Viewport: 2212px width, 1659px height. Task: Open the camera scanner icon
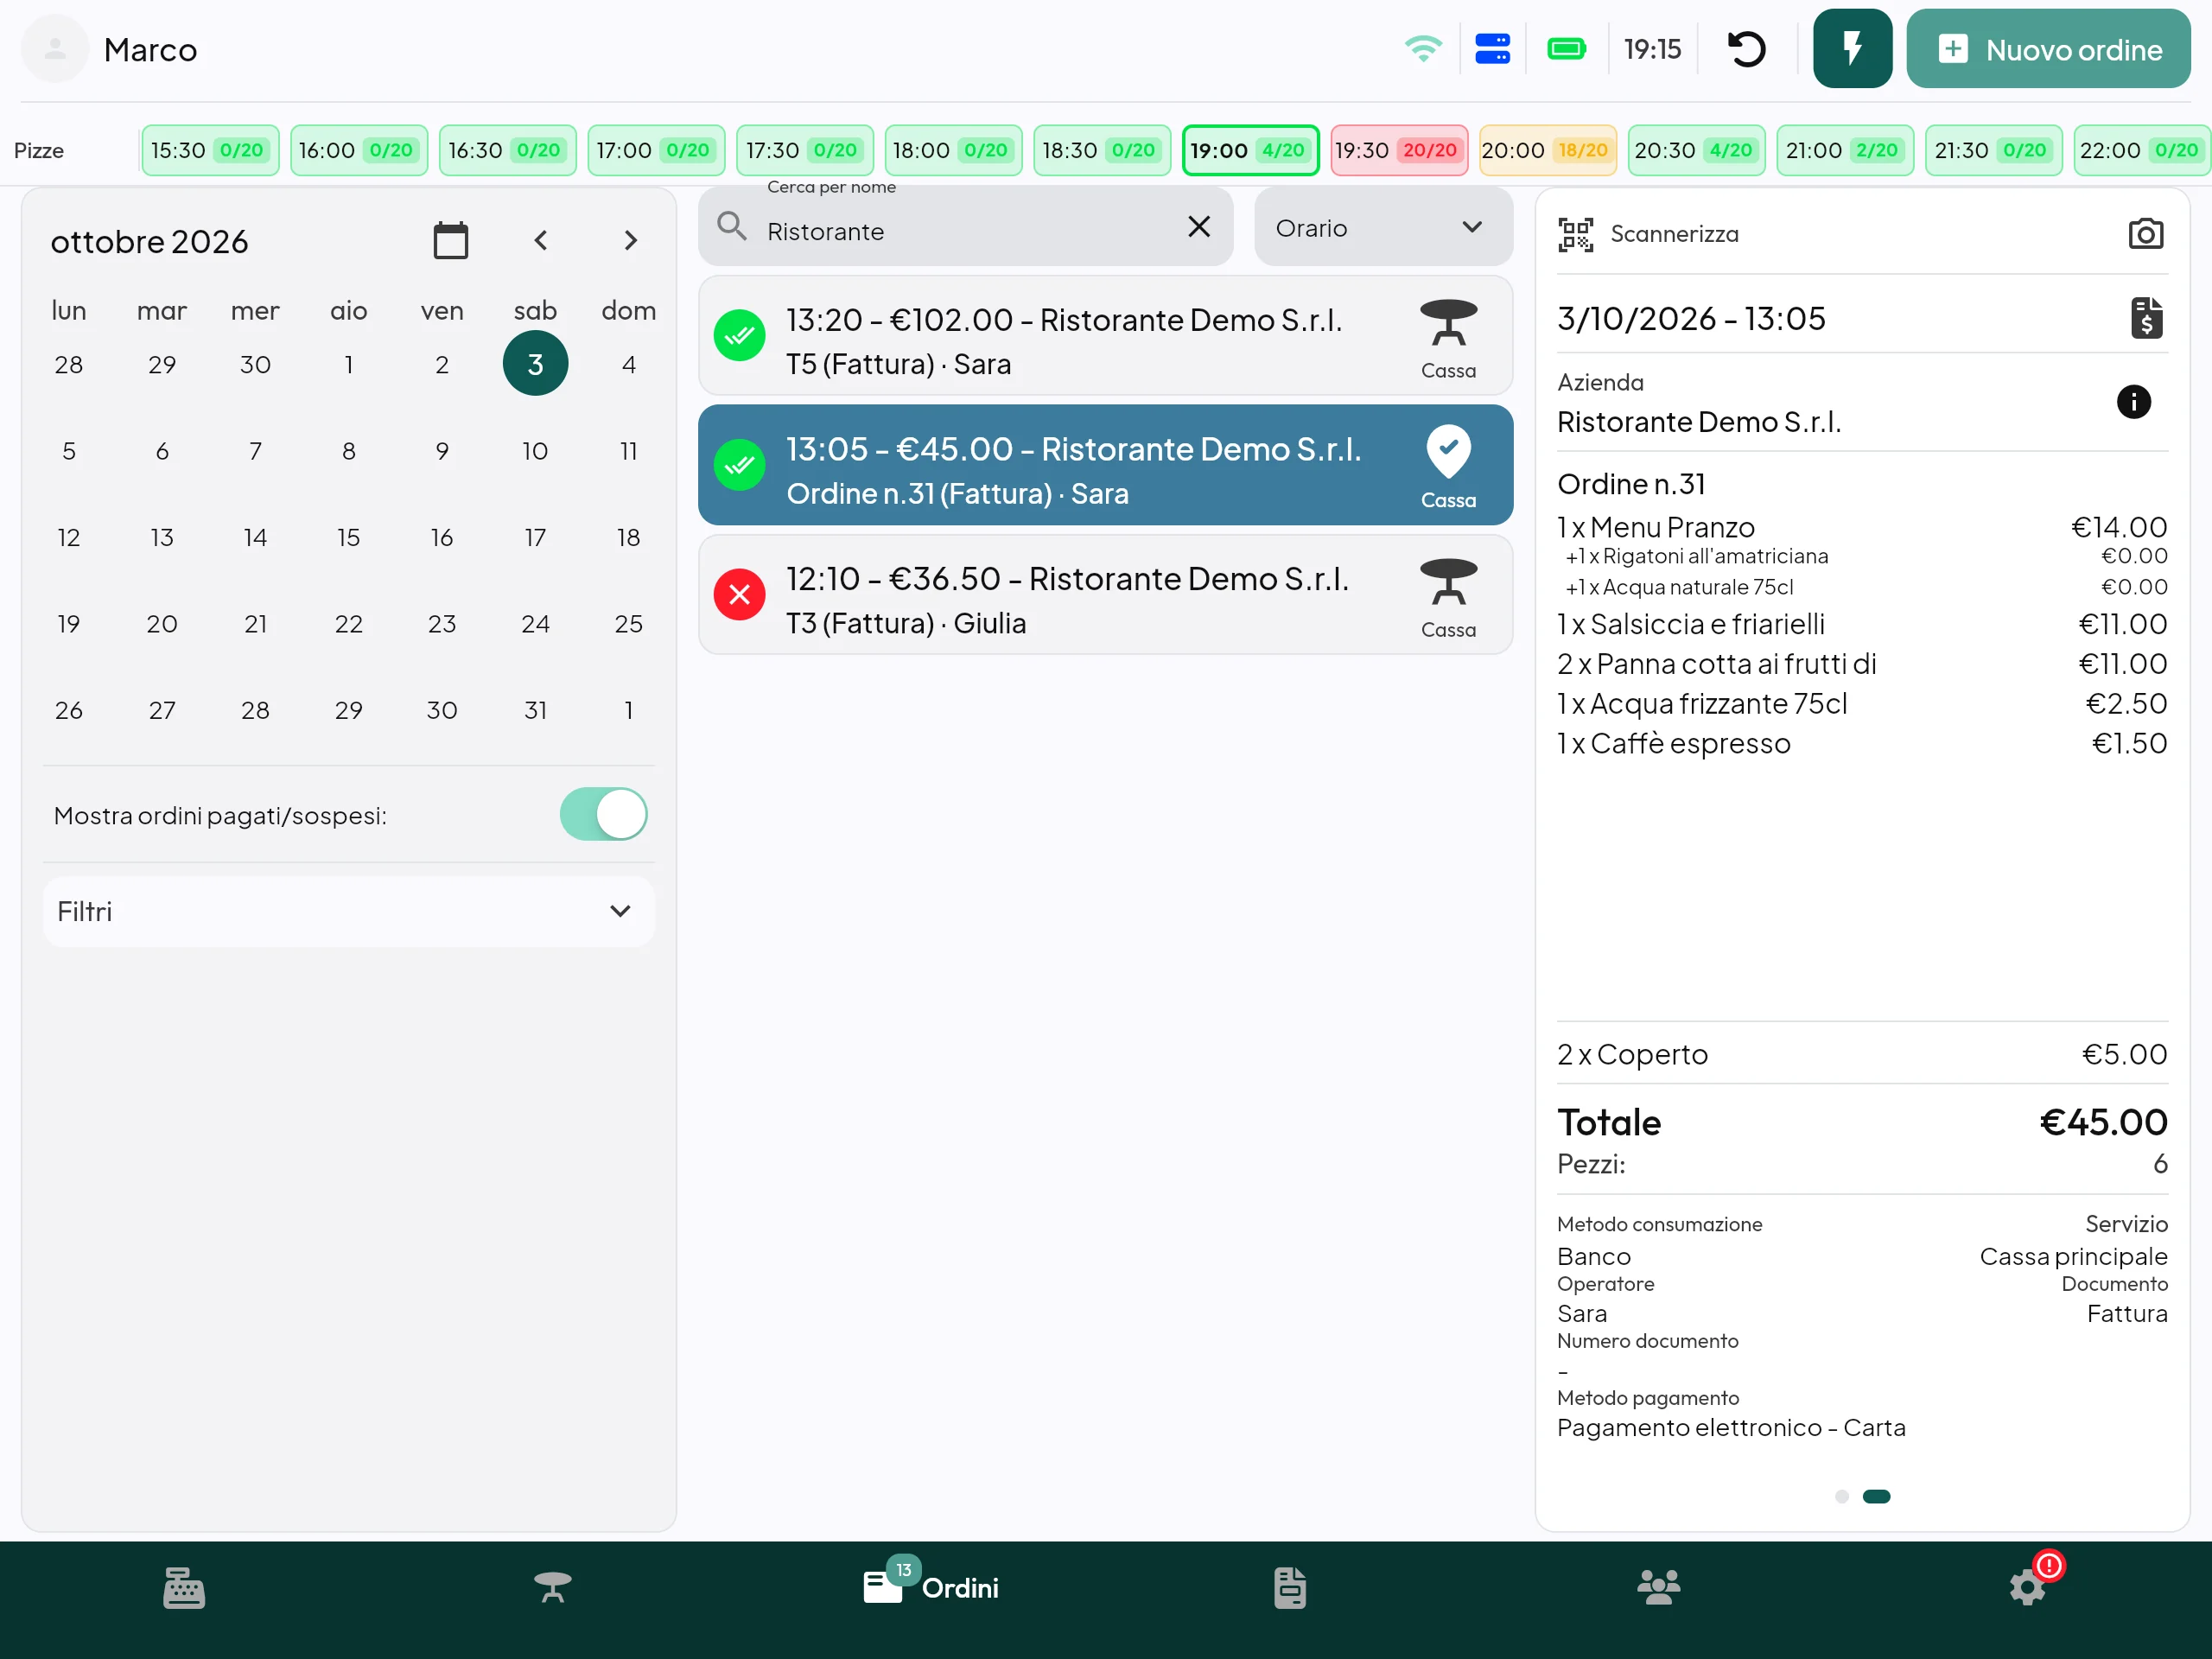click(x=2145, y=234)
